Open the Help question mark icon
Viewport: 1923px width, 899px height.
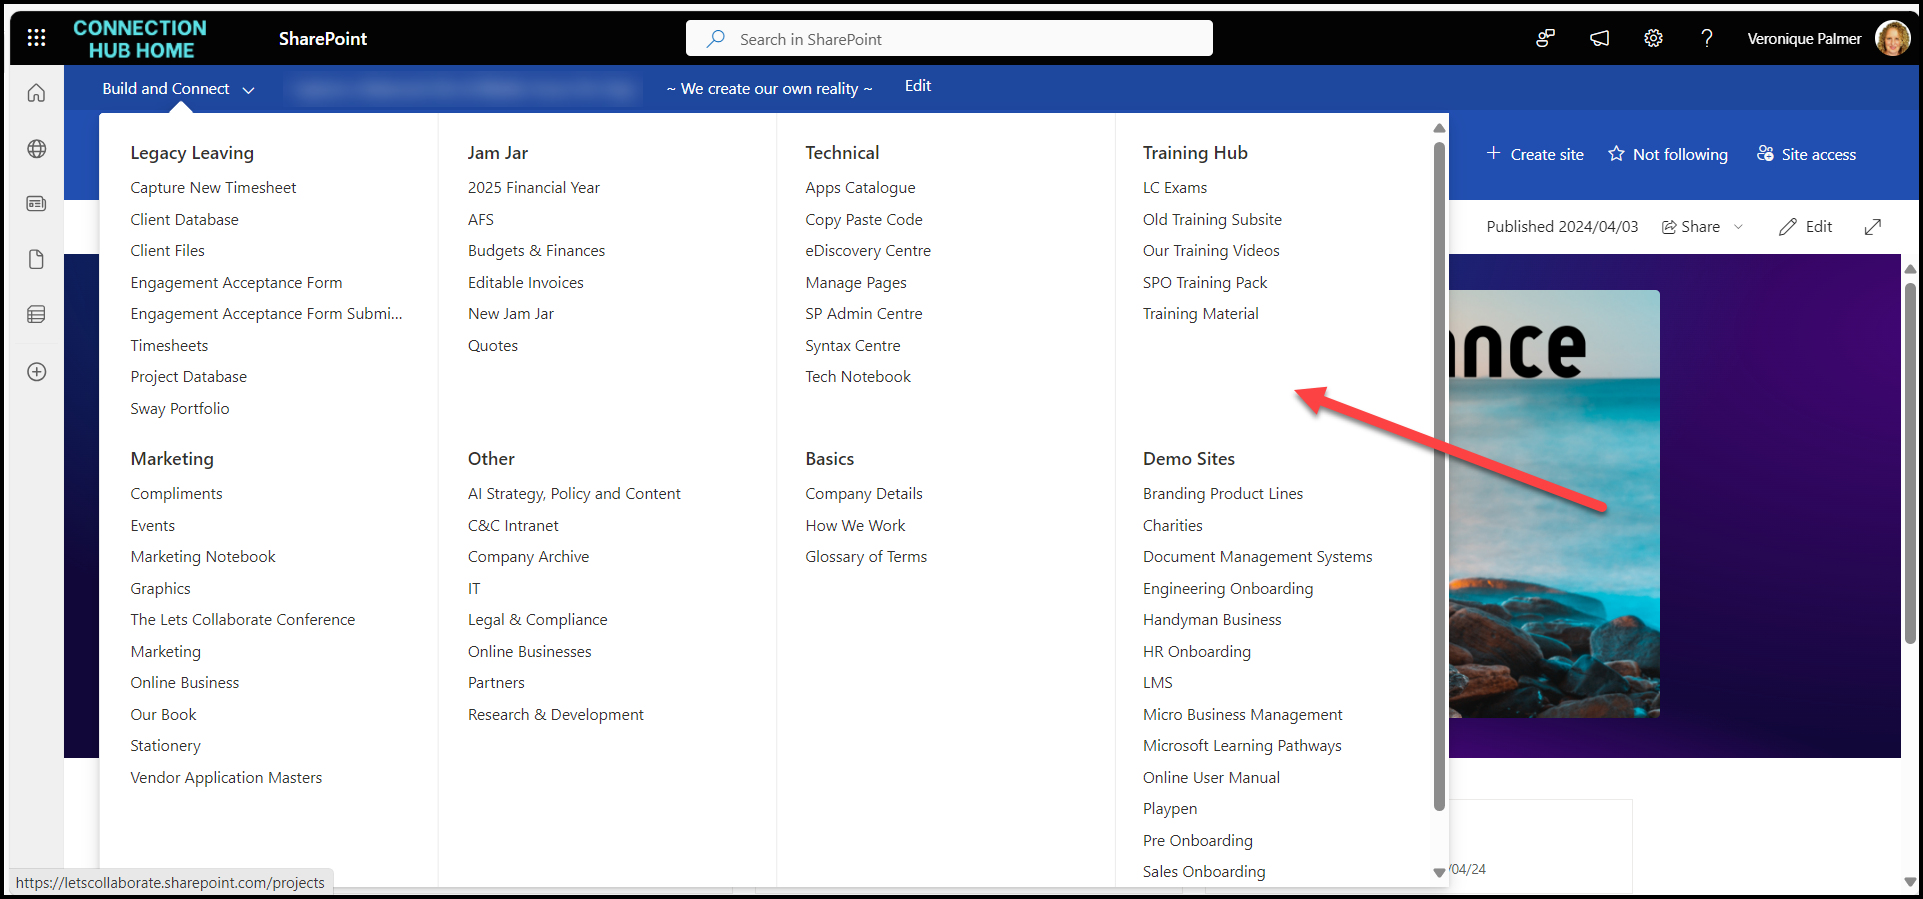(1706, 38)
